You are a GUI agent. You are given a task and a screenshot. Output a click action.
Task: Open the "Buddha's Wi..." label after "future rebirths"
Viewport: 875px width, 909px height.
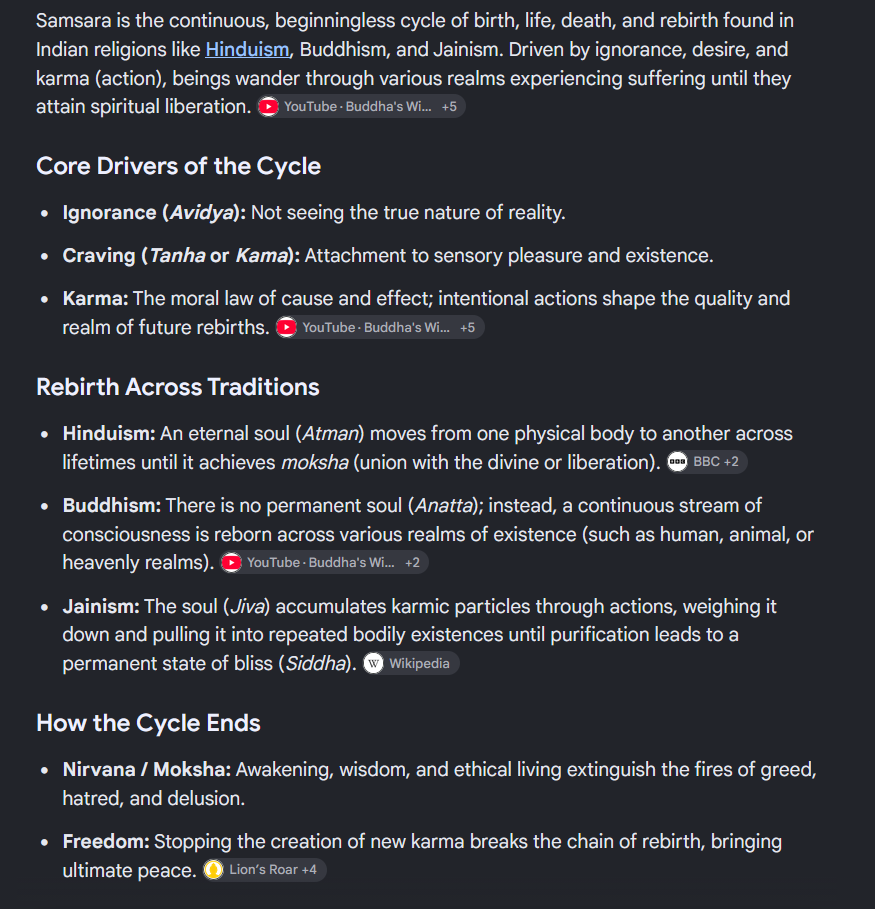click(406, 328)
